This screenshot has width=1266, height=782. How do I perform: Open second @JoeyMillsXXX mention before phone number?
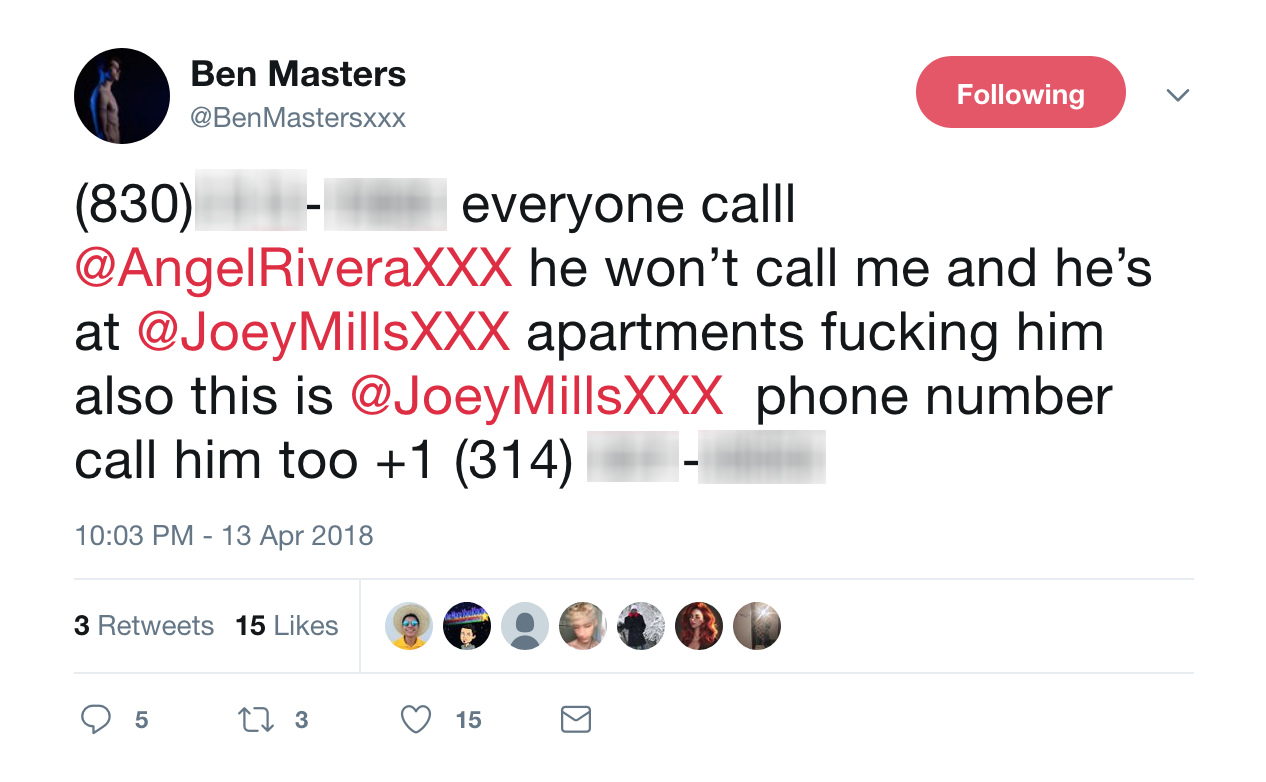(536, 396)
